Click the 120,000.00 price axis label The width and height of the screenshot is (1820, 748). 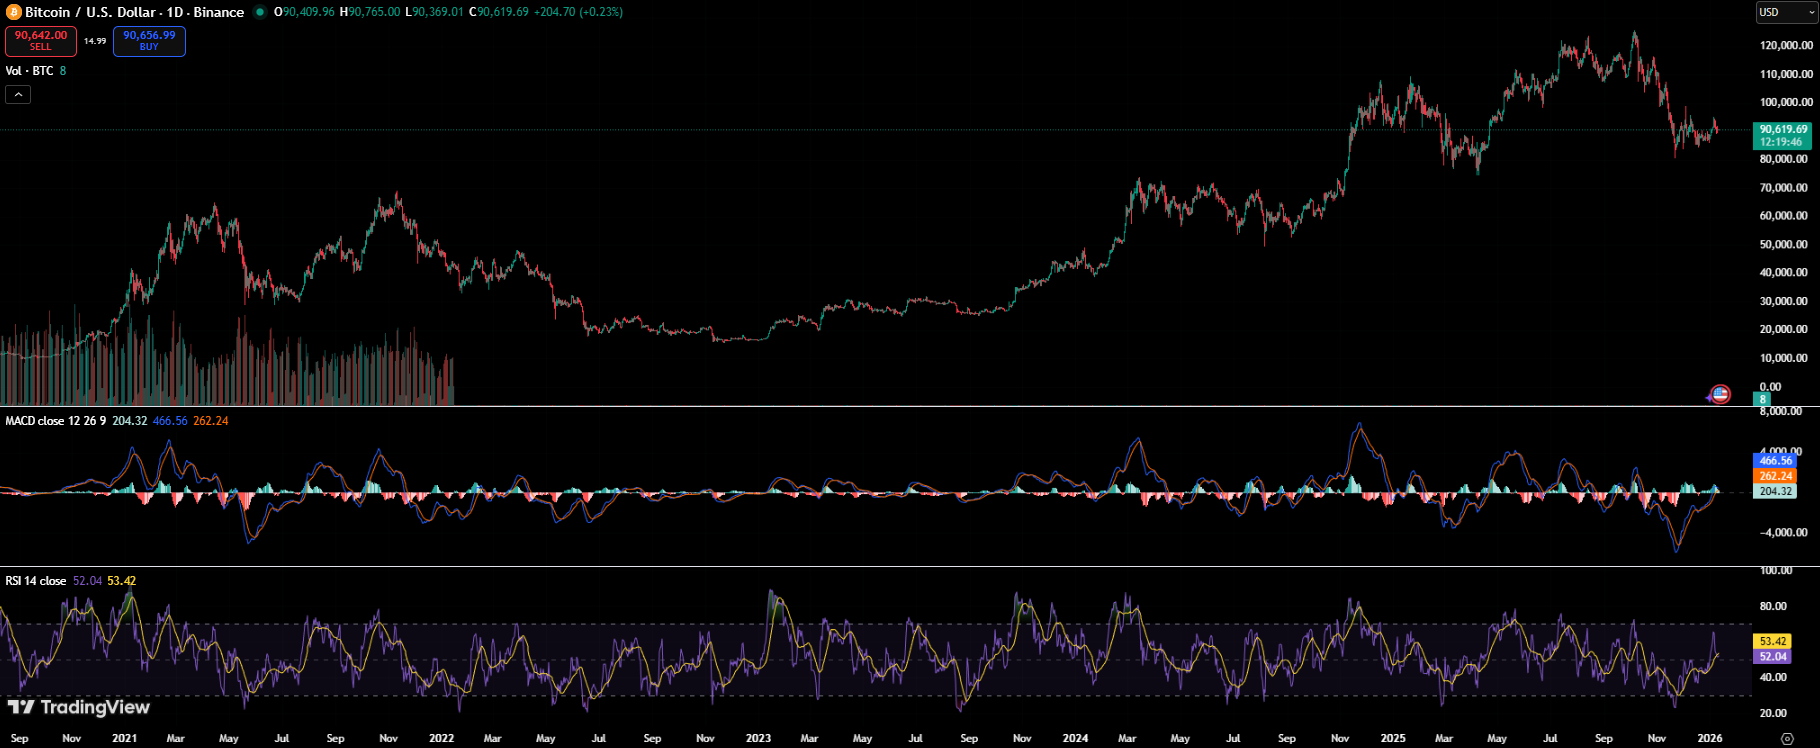click(x=1786, y=46)
